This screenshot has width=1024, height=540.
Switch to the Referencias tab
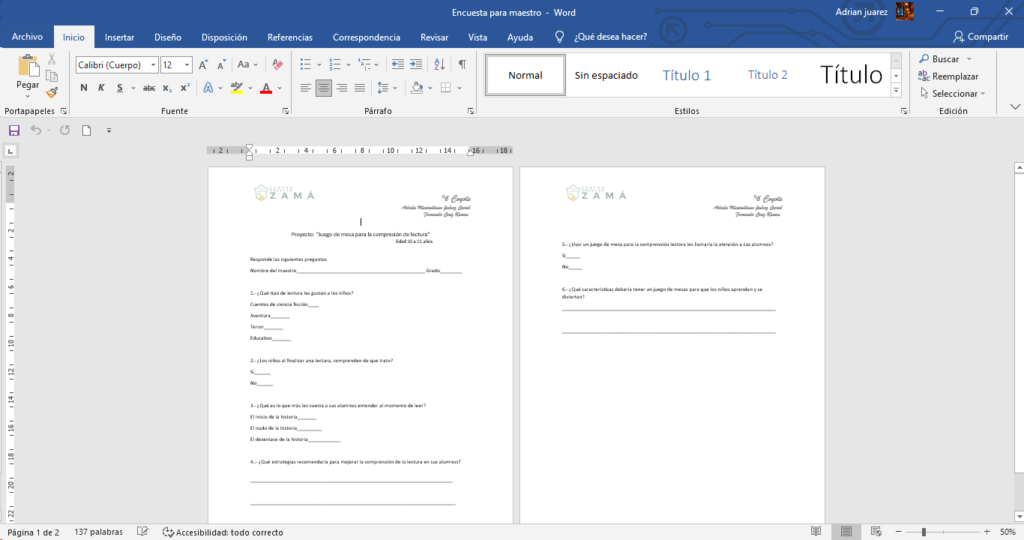(290, 37)
